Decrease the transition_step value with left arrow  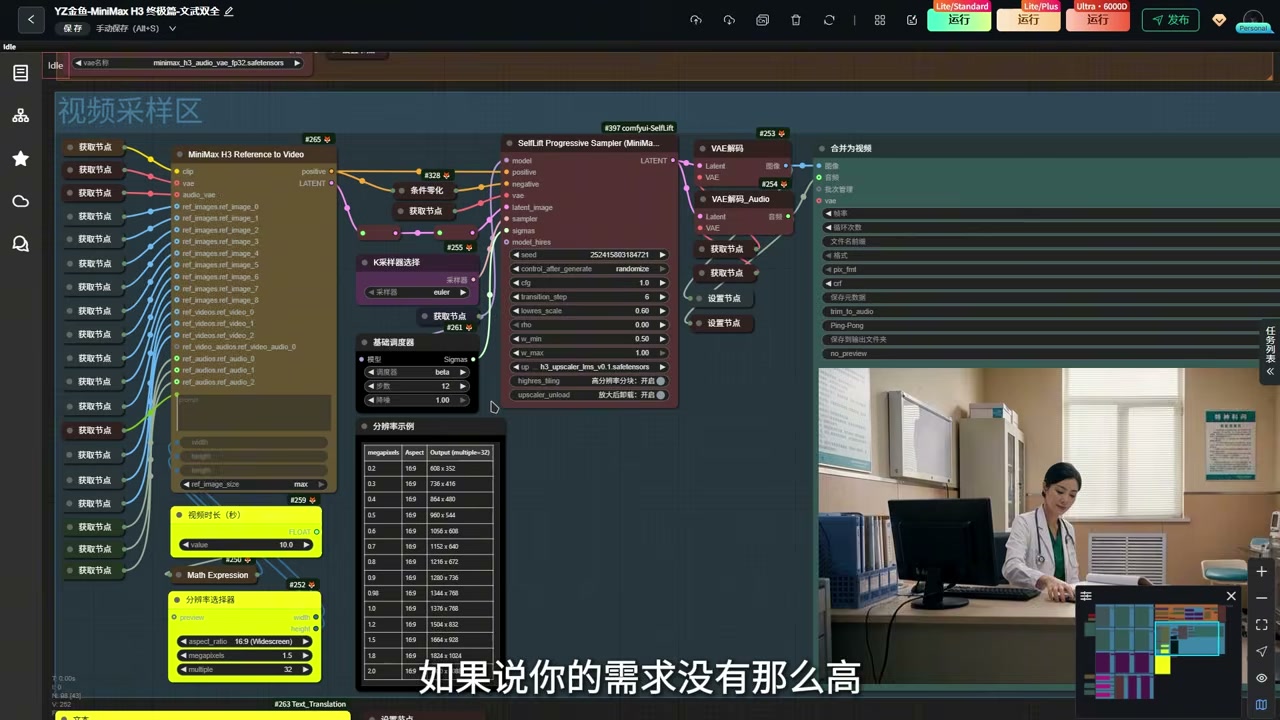[x=516, y=297]
